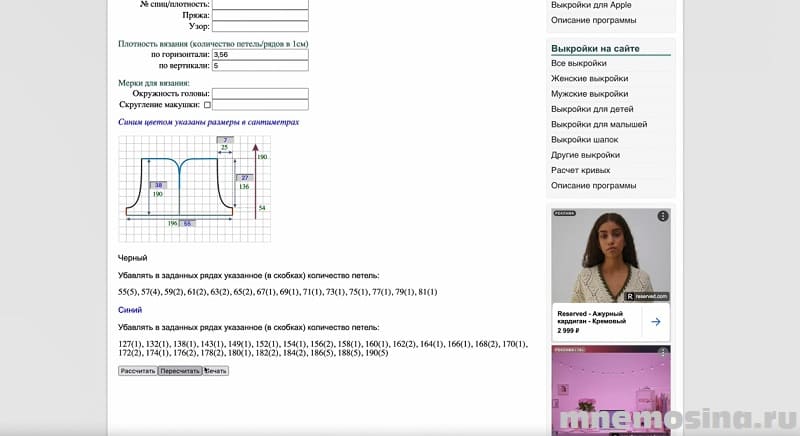Edit the по горизонтали density field 3,56
Screen dimensions: 800x436
(260, 55)
